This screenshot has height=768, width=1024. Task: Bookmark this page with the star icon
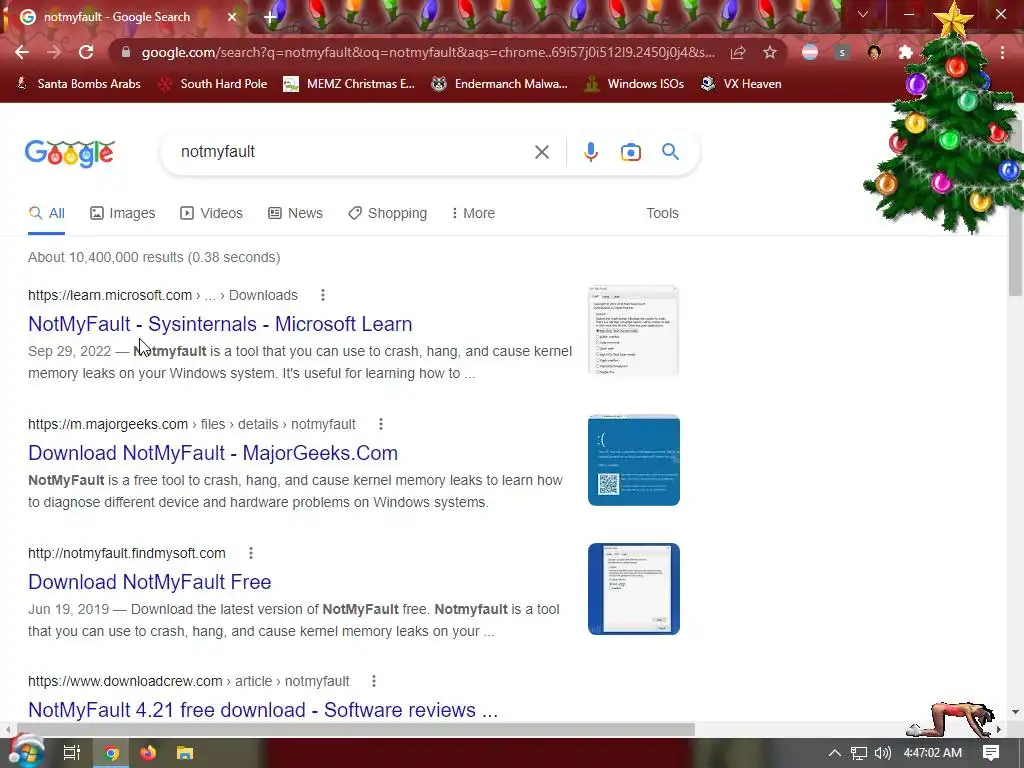coord(770,52)
